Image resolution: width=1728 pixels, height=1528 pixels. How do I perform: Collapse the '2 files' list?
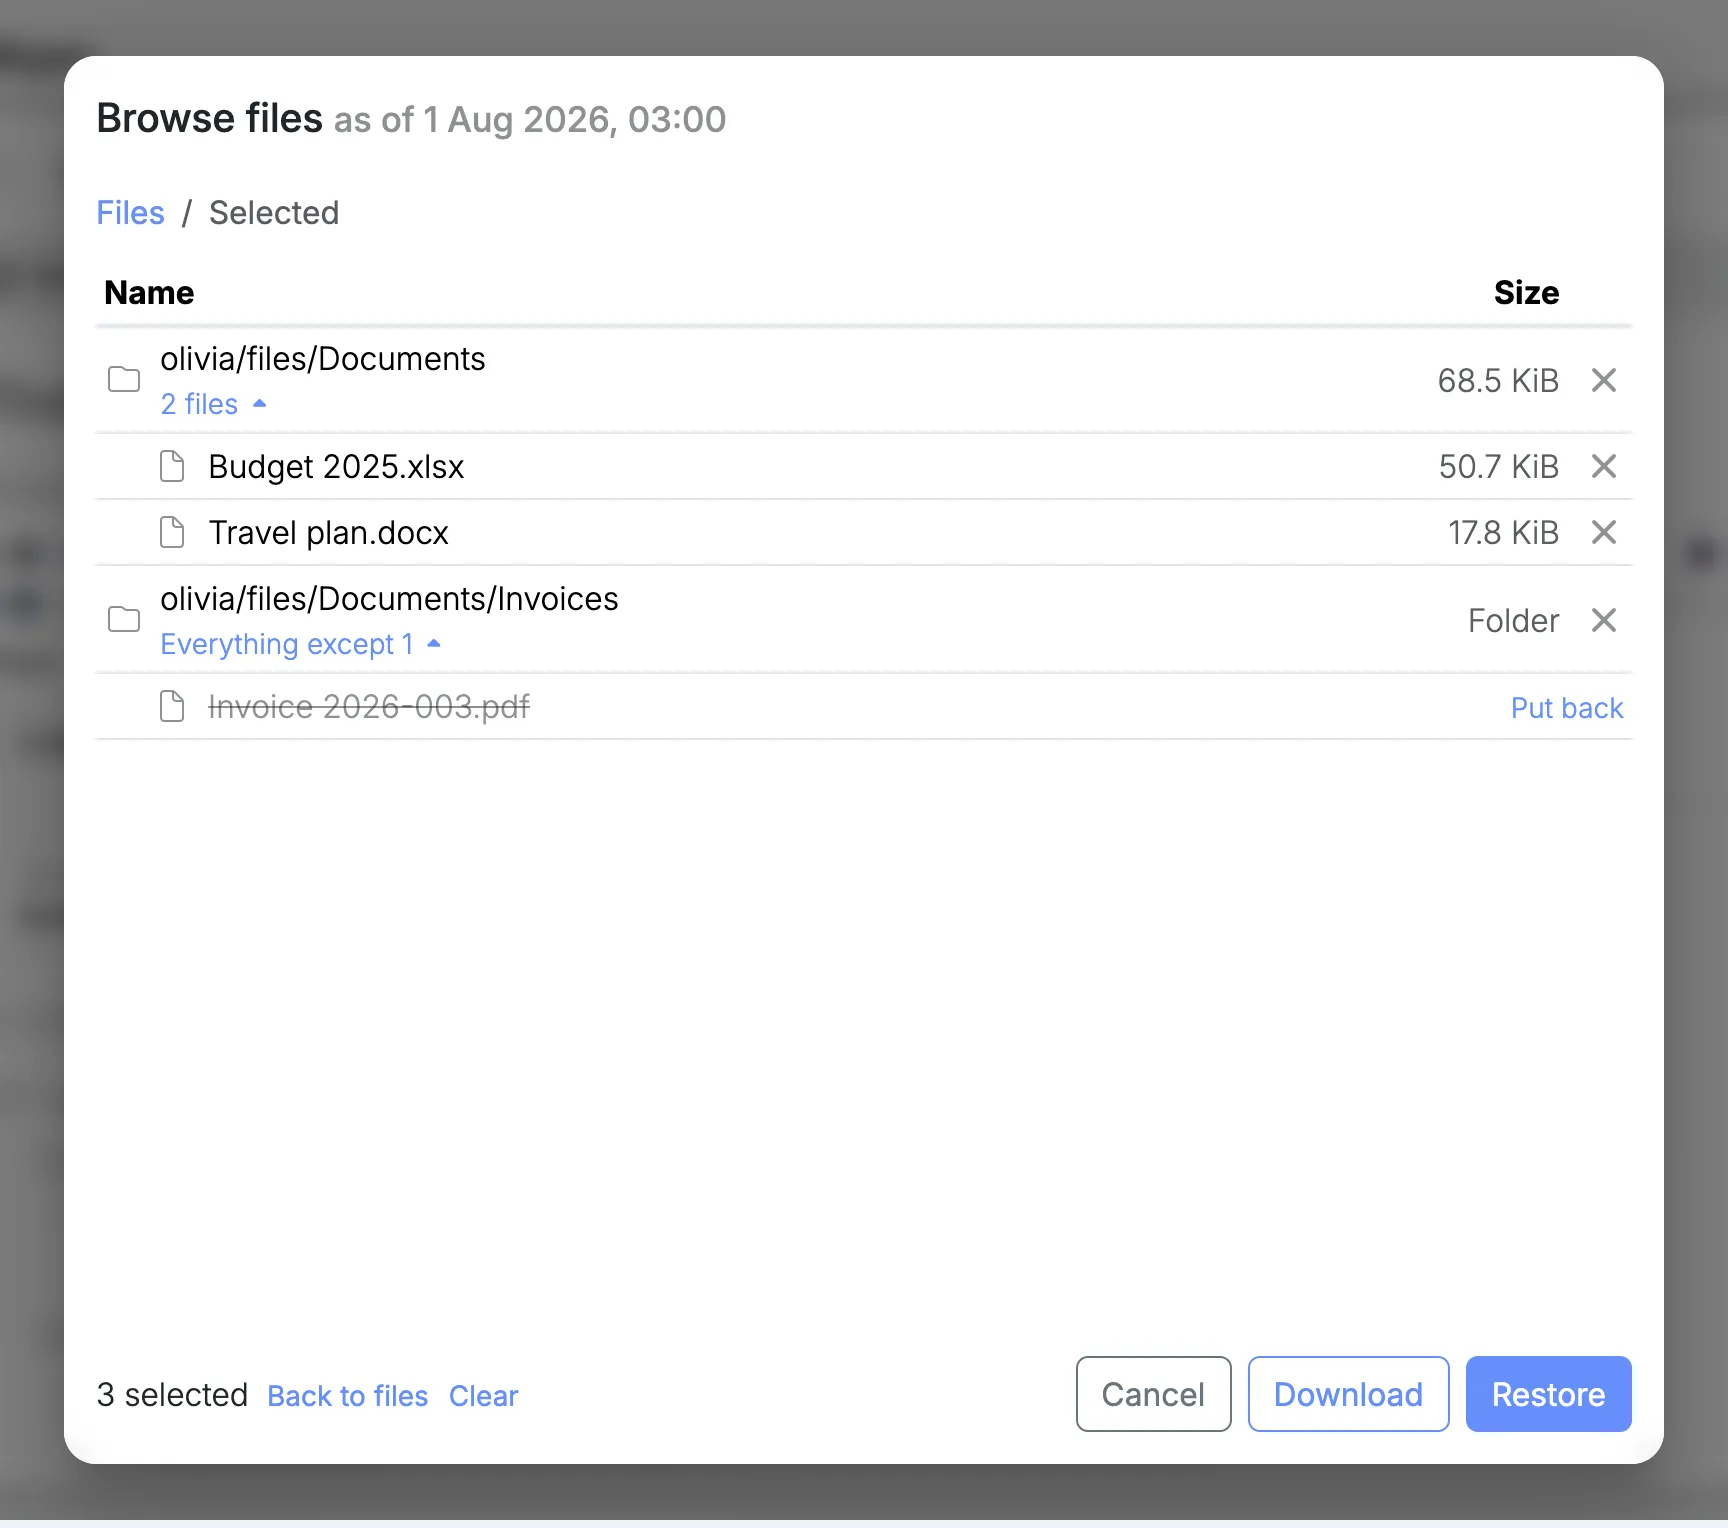213,404
